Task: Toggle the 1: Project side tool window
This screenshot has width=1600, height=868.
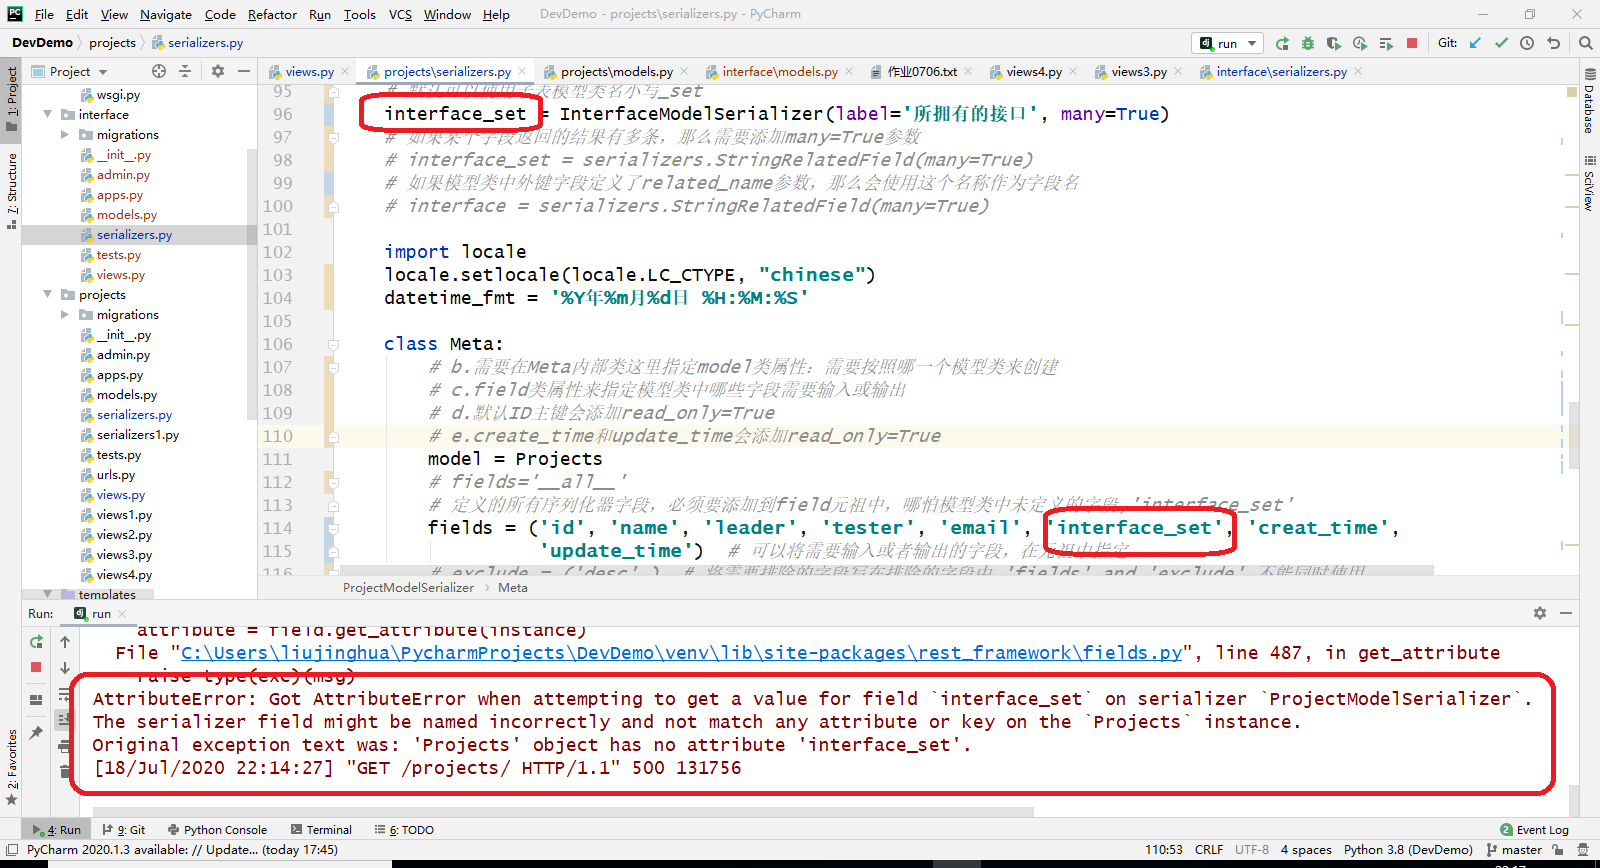Action: (11, 97)
